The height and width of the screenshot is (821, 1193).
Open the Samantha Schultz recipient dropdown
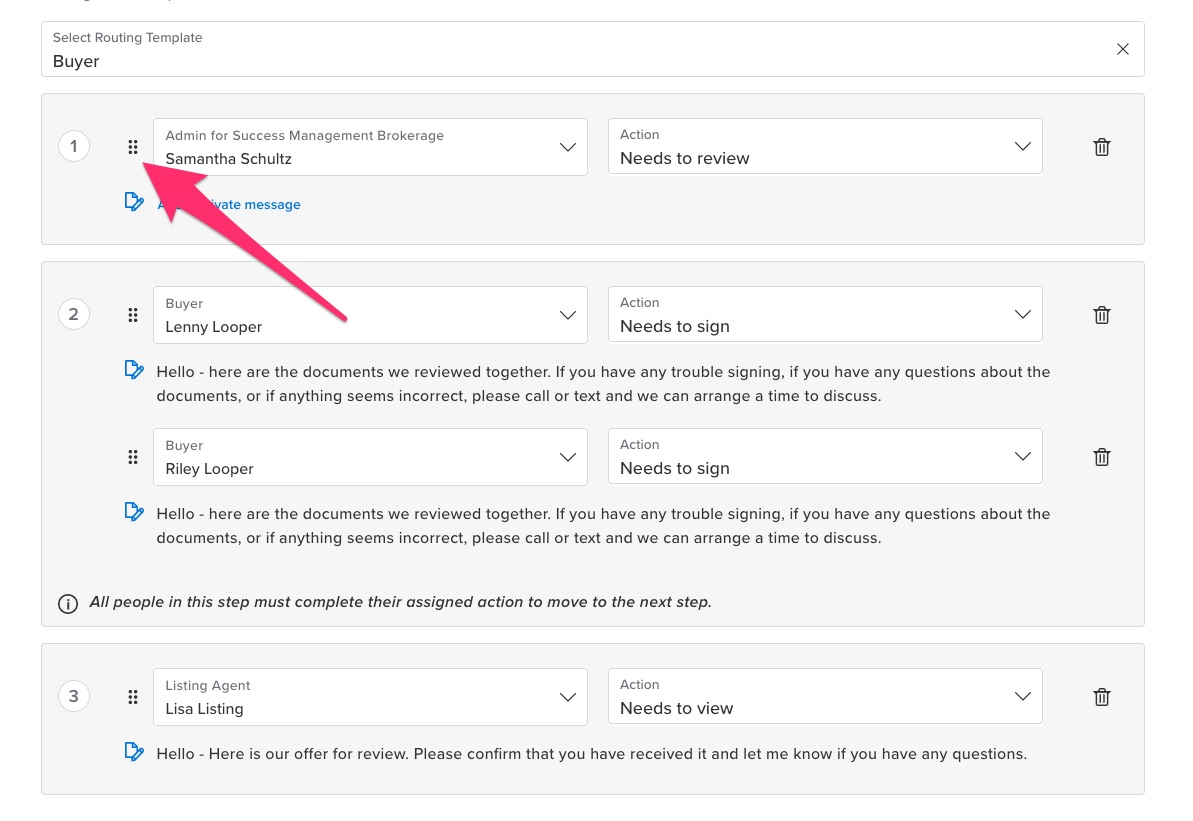click(568, 146)
